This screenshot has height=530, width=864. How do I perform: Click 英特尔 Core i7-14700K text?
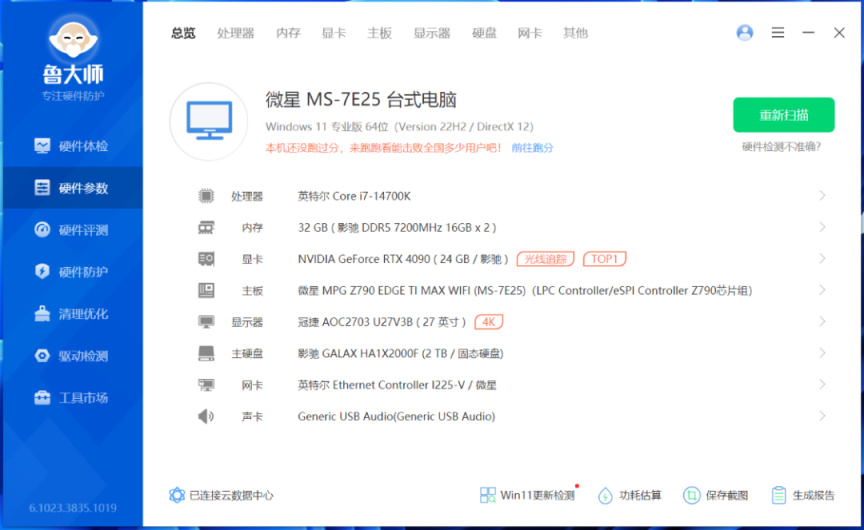click(354, 196)
